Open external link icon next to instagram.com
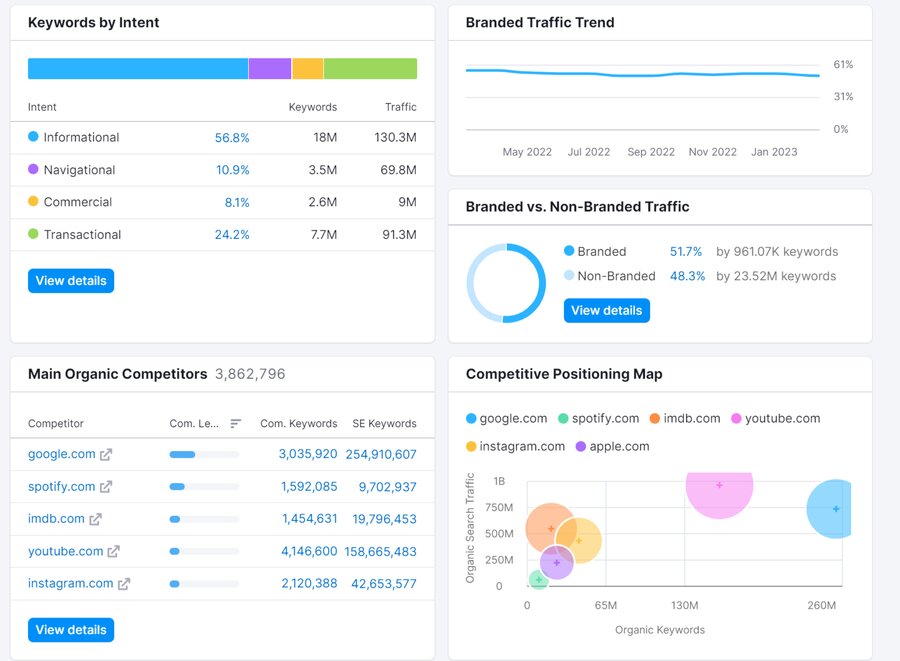The image size is (900, 661). (x=124, y=584)
